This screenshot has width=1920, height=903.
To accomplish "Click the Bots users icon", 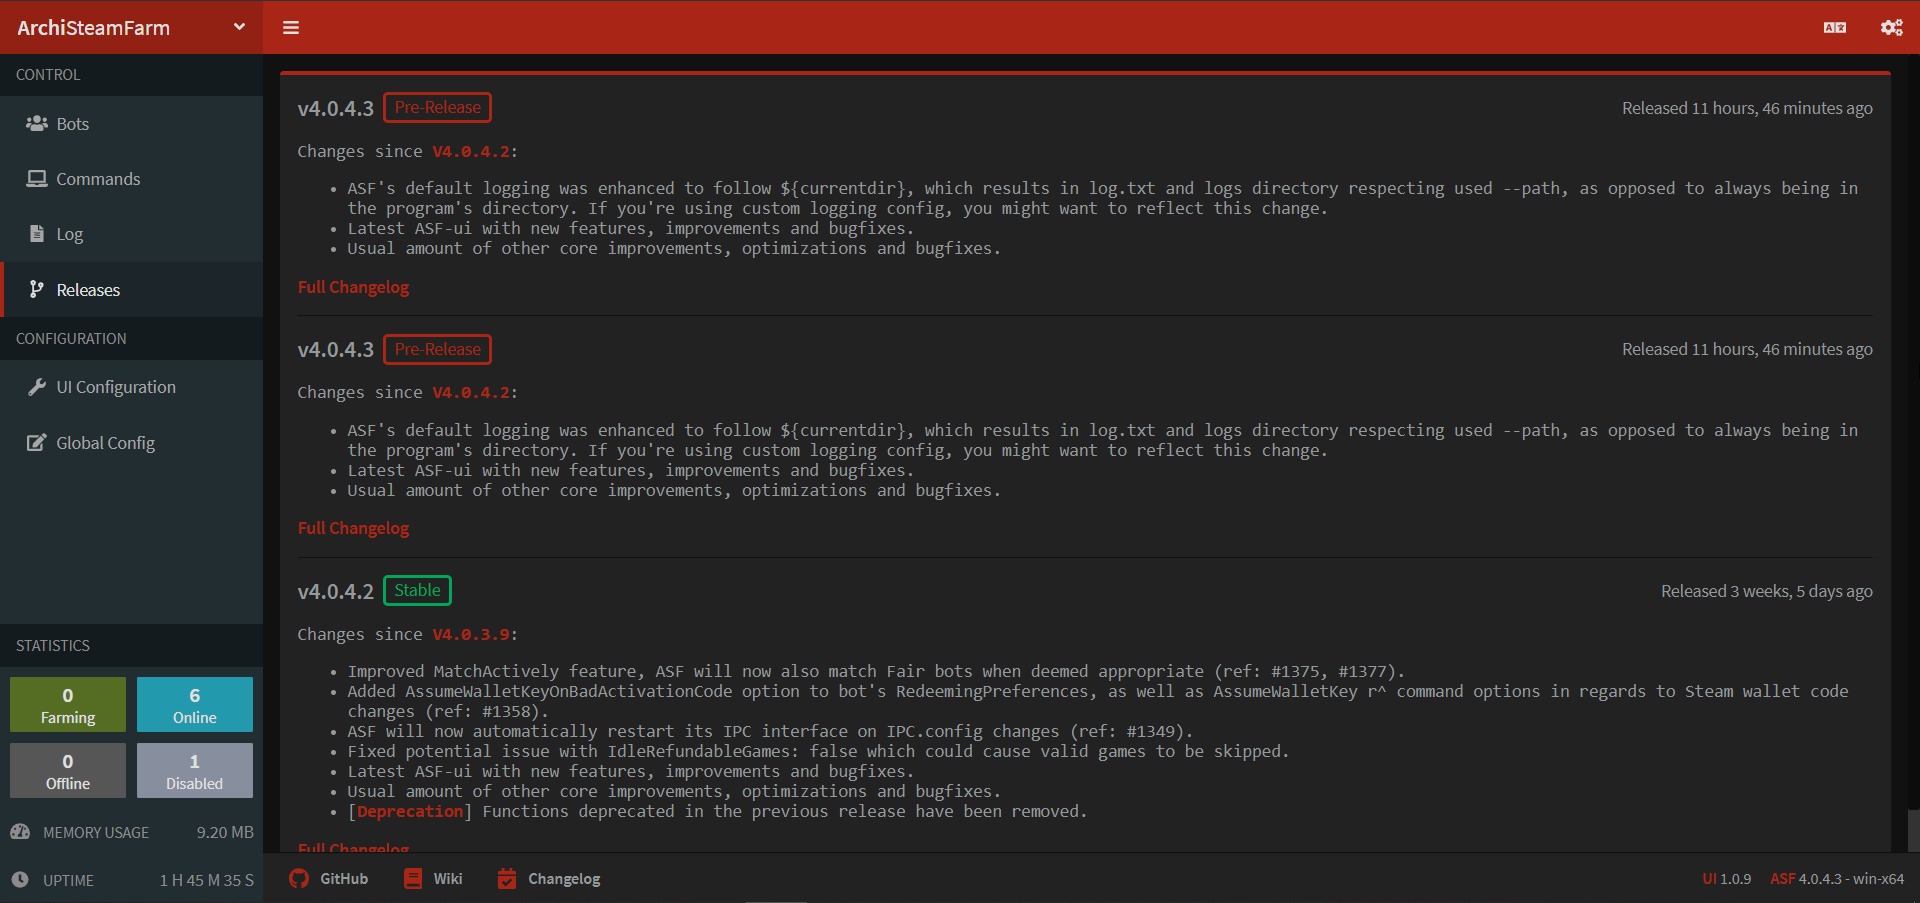I will pyautogui.click(x=37, y=123).
